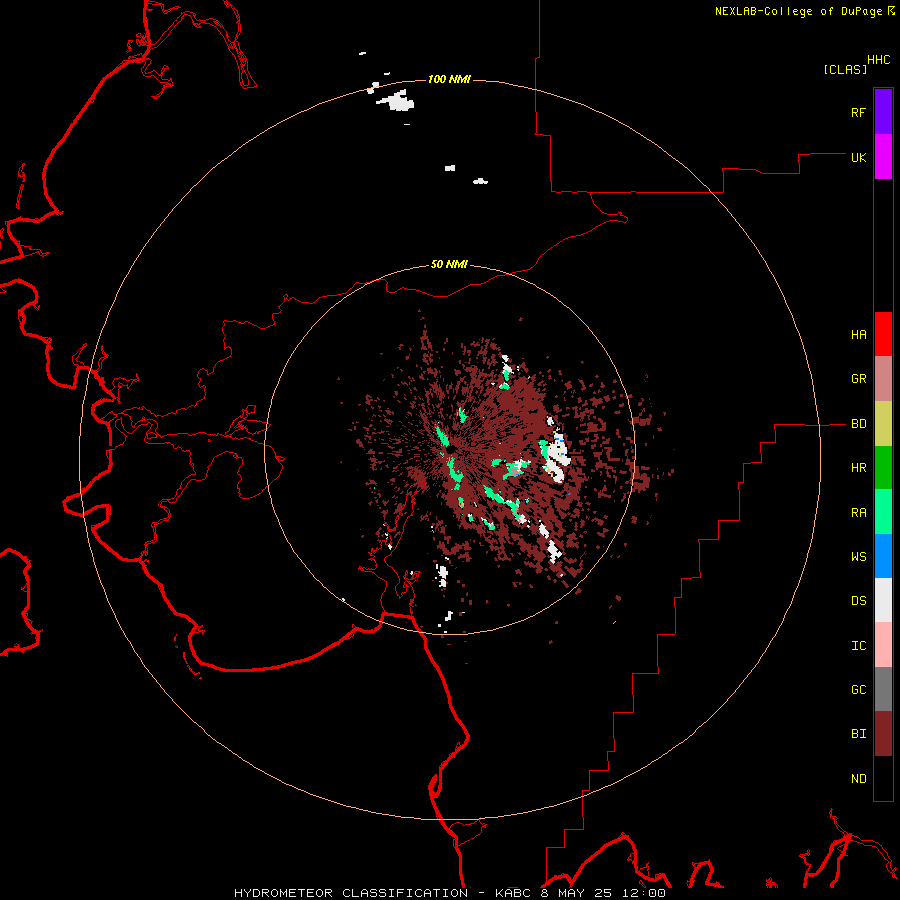
Task: Click the HA red legend swatch
Action: click(883, 334)
